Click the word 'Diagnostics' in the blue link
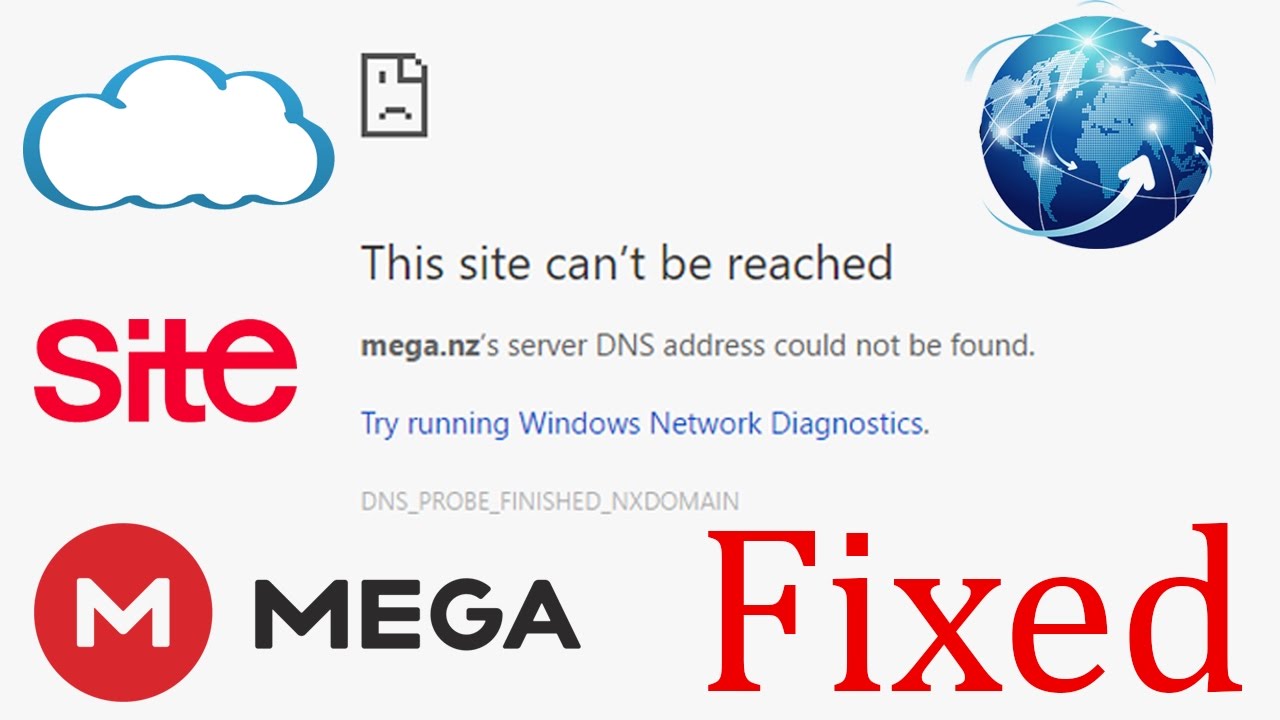Image resolution: width=1280 pixels, height=720 pixels. click(850, 424)
